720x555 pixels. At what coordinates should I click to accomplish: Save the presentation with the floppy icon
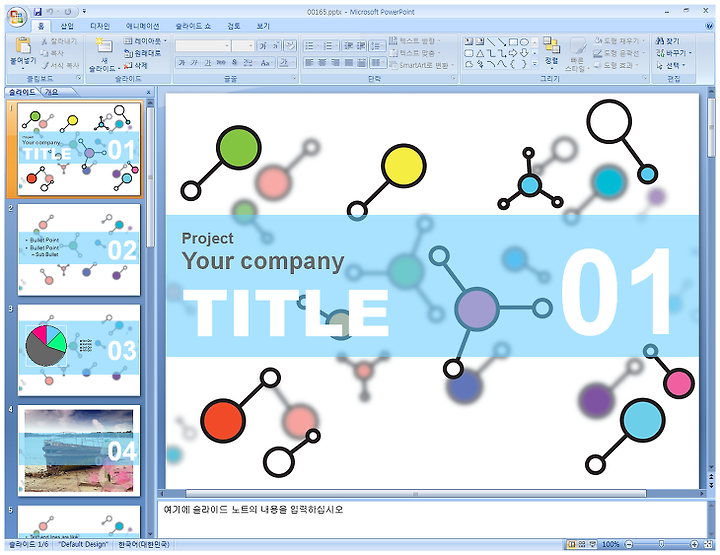coord(38,11)
